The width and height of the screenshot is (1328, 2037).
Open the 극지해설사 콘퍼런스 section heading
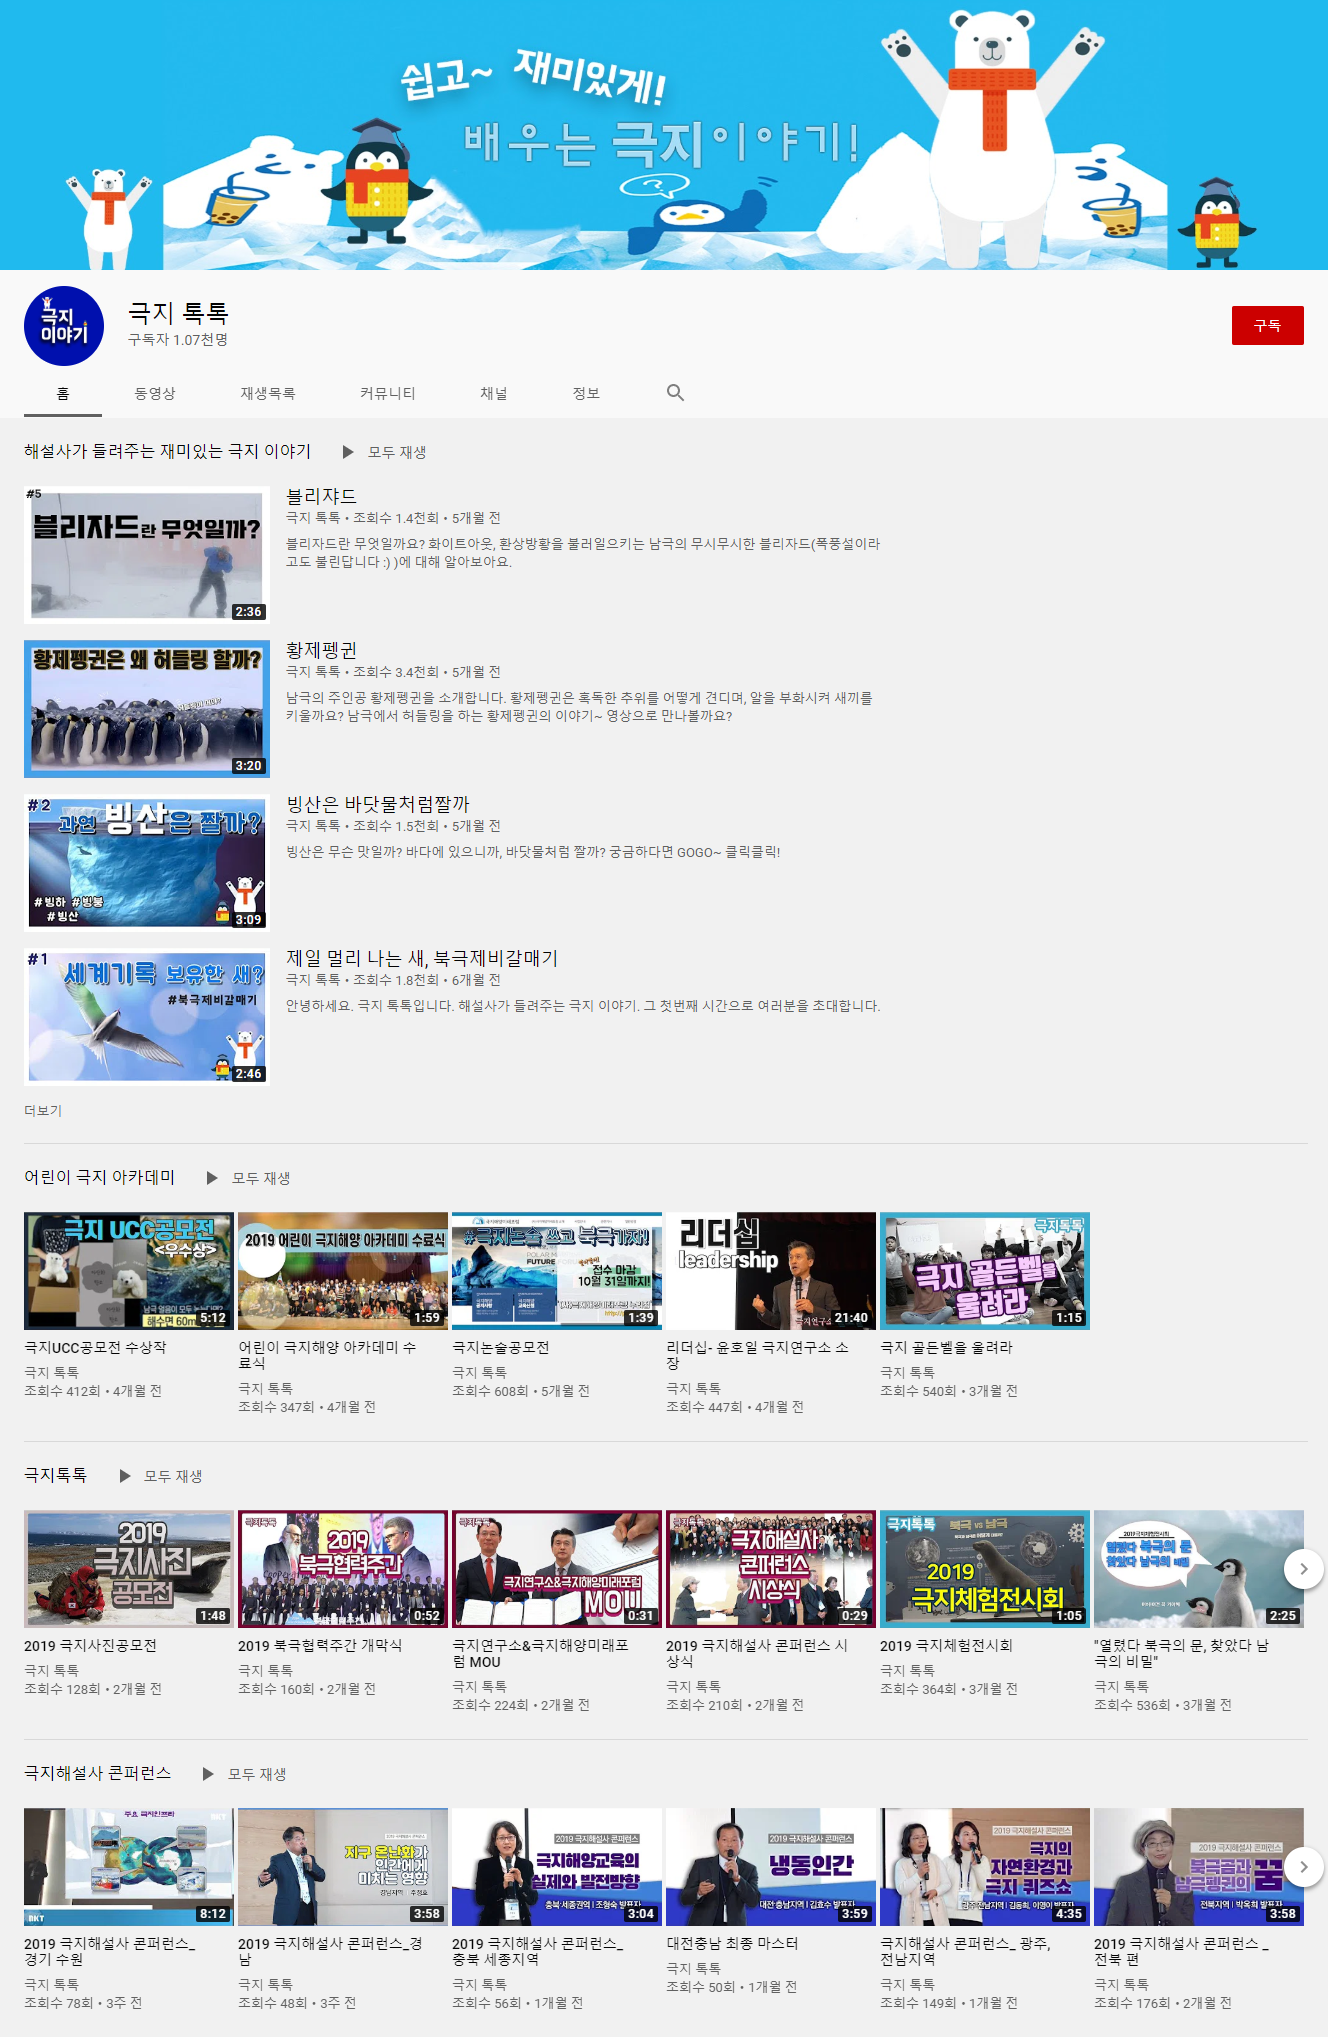pyautogui.click(x=98, y=1773)
